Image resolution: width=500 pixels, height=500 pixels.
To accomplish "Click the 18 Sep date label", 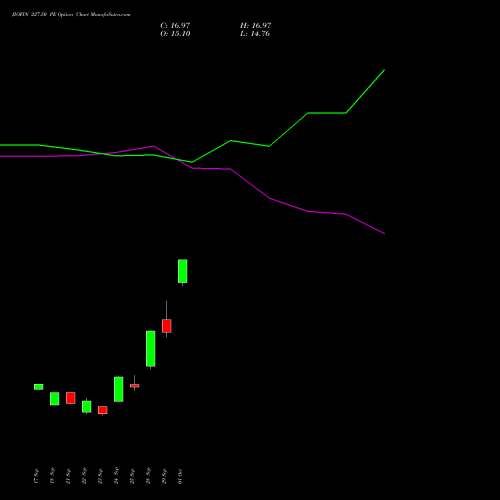I will click(52, 476).
